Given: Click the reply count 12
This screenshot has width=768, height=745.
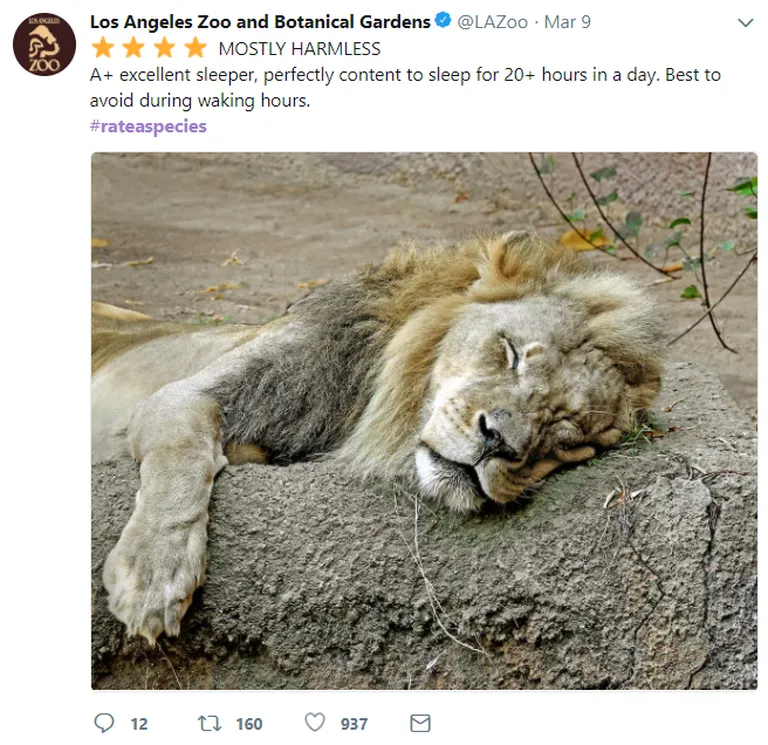Looking at the screenshot, I should point(139,724).
